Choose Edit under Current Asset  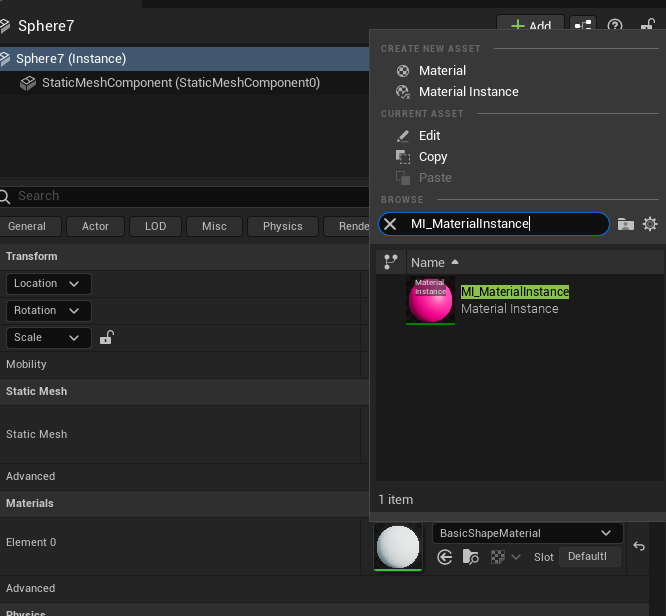coord(429,136)
